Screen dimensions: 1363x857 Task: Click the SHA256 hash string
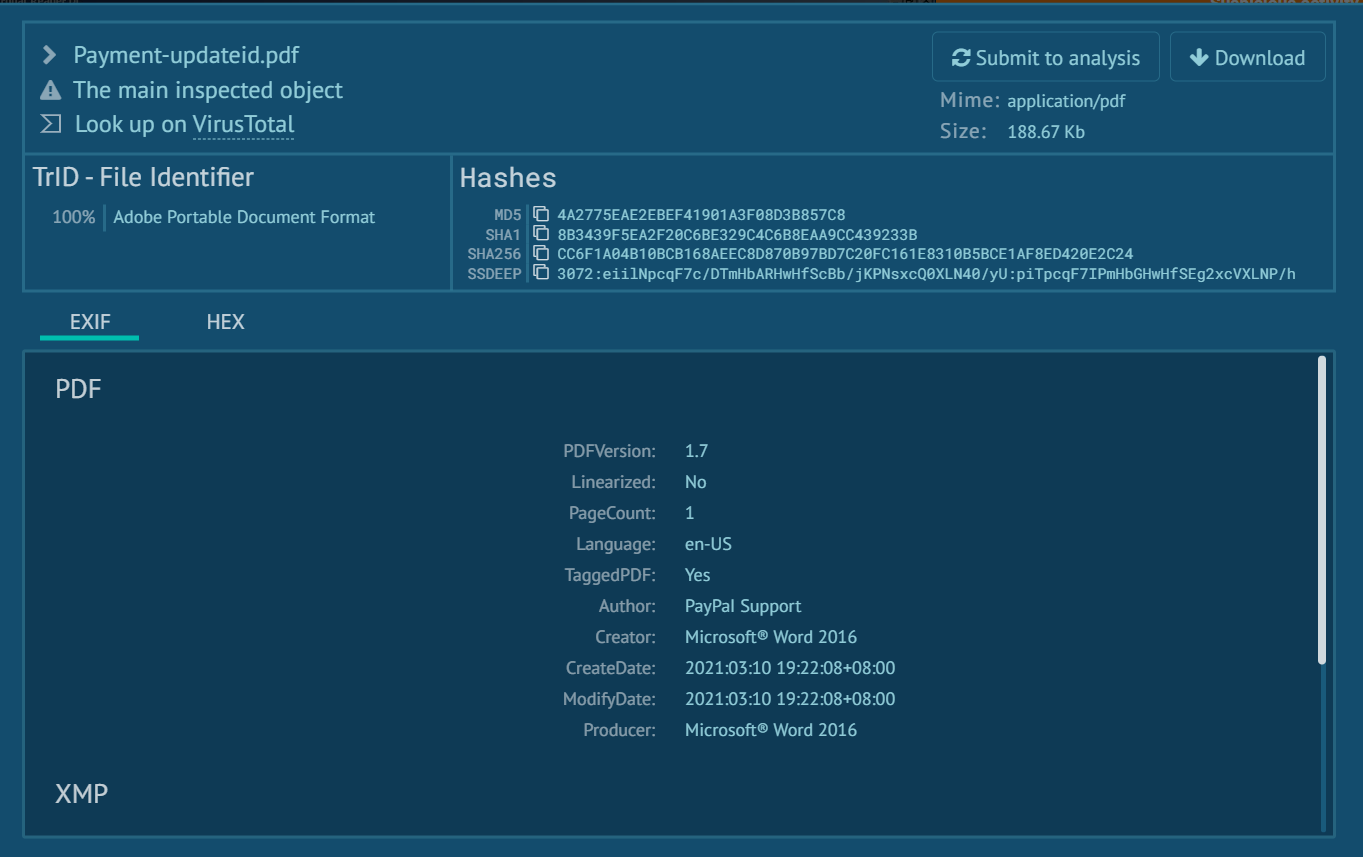point(845,254)
